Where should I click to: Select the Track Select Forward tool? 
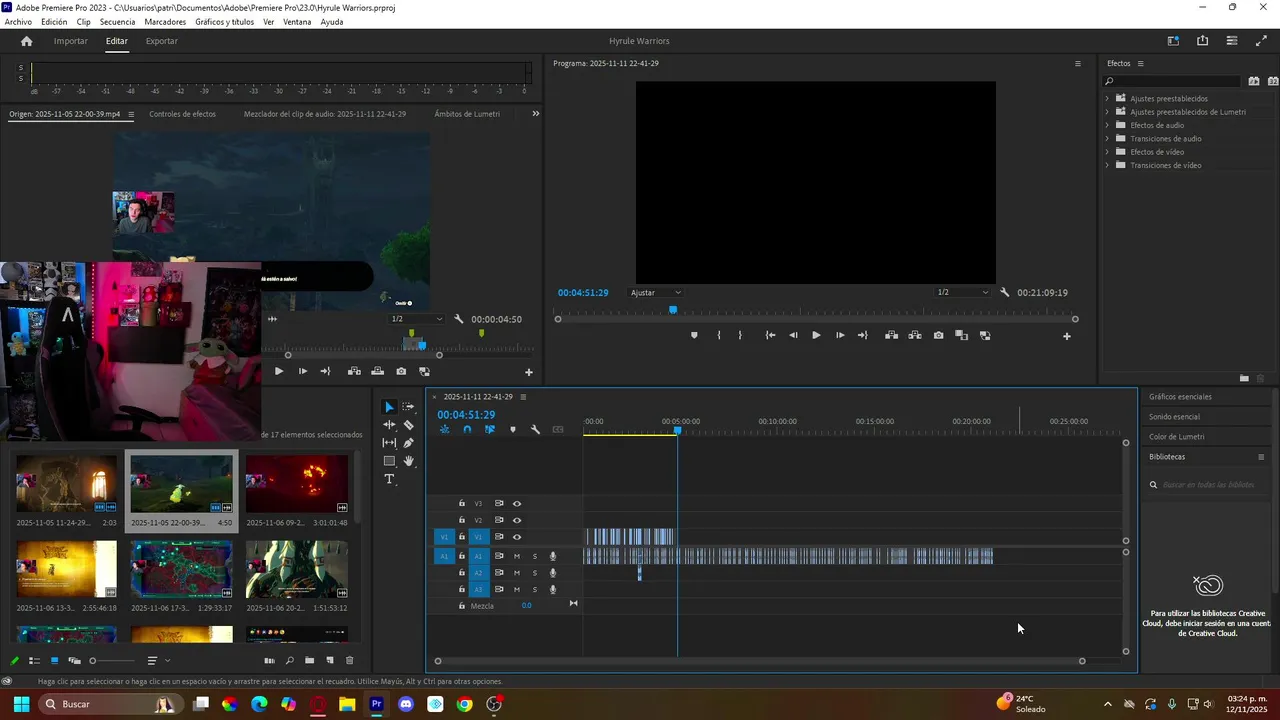pos(408,407)
